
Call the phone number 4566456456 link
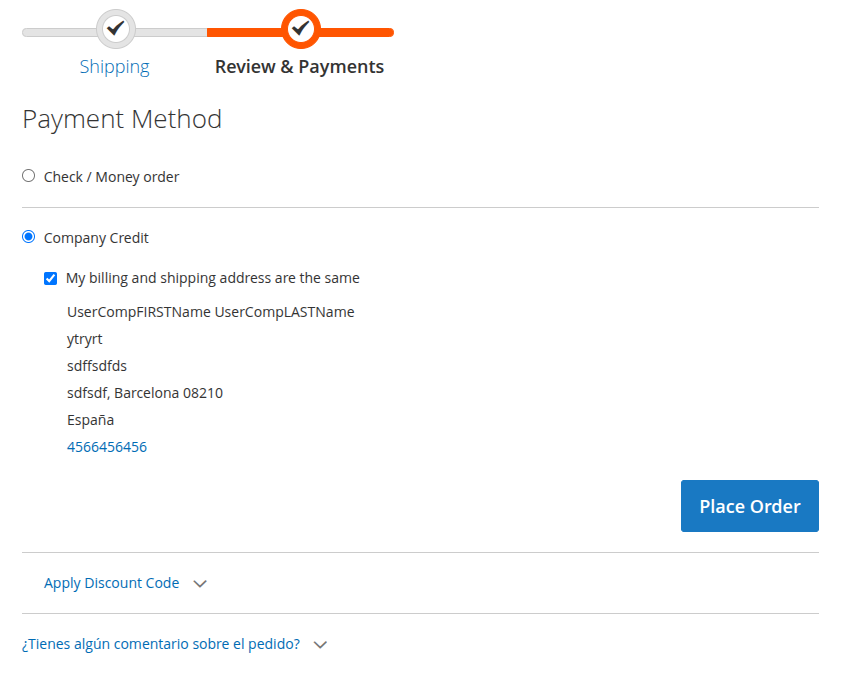click(107, 446)
